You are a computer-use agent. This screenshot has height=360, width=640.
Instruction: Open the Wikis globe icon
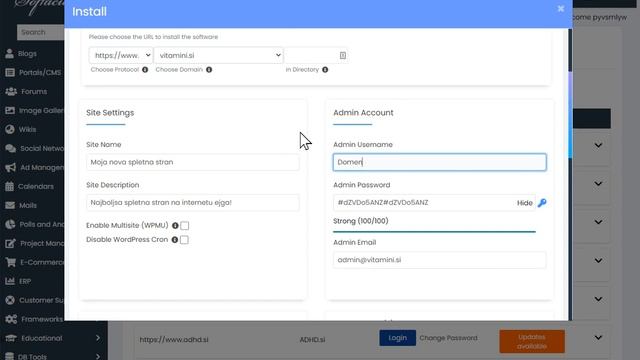pos(10,129)
